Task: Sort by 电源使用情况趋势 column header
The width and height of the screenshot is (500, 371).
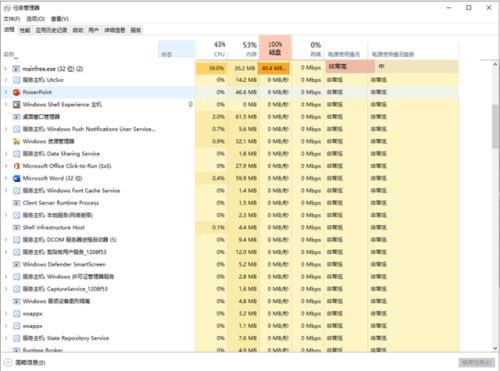Action: point(413,49)
